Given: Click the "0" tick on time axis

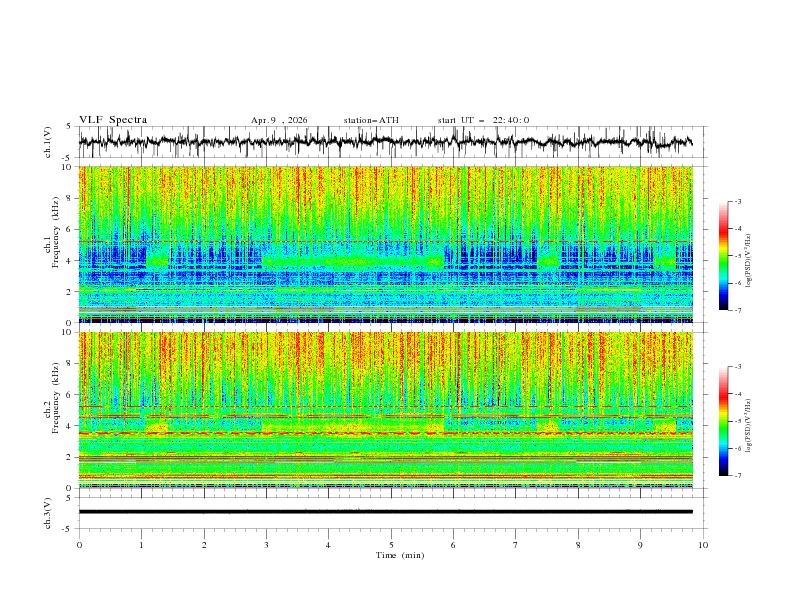Looking at the screenshot, I should 79,545.
